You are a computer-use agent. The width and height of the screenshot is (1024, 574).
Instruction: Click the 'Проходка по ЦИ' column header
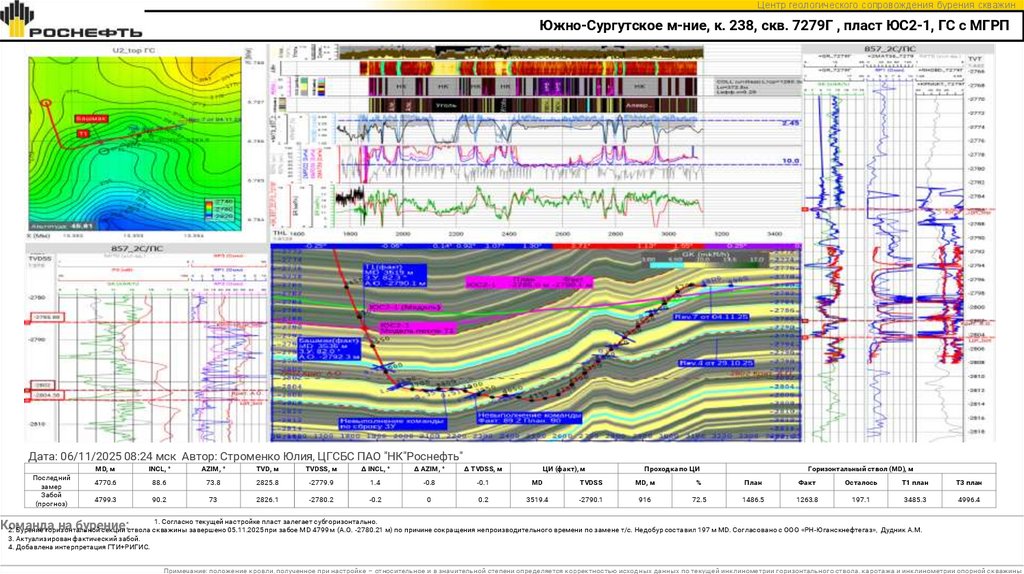point(672,469)
